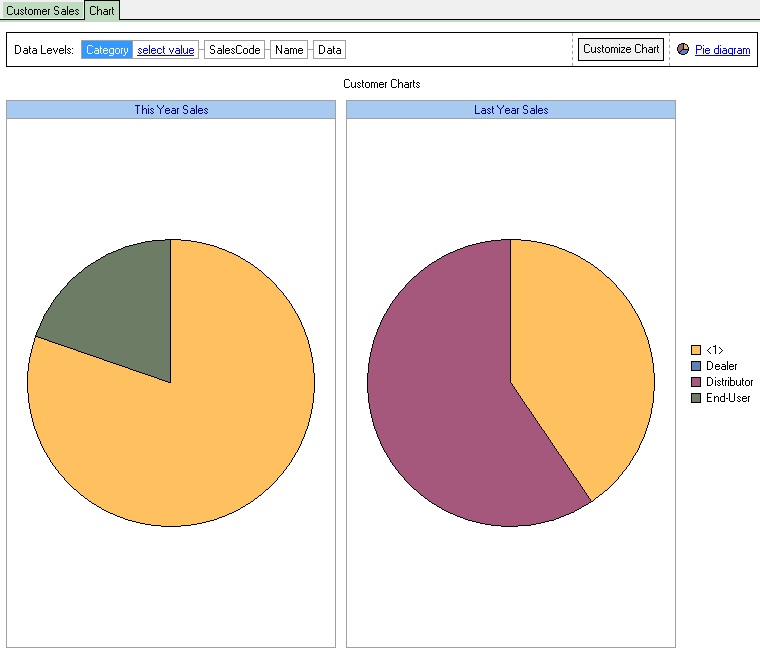Click the green End-User legend swatch
This screenshot has width=760, height=654.
(696, 398)
